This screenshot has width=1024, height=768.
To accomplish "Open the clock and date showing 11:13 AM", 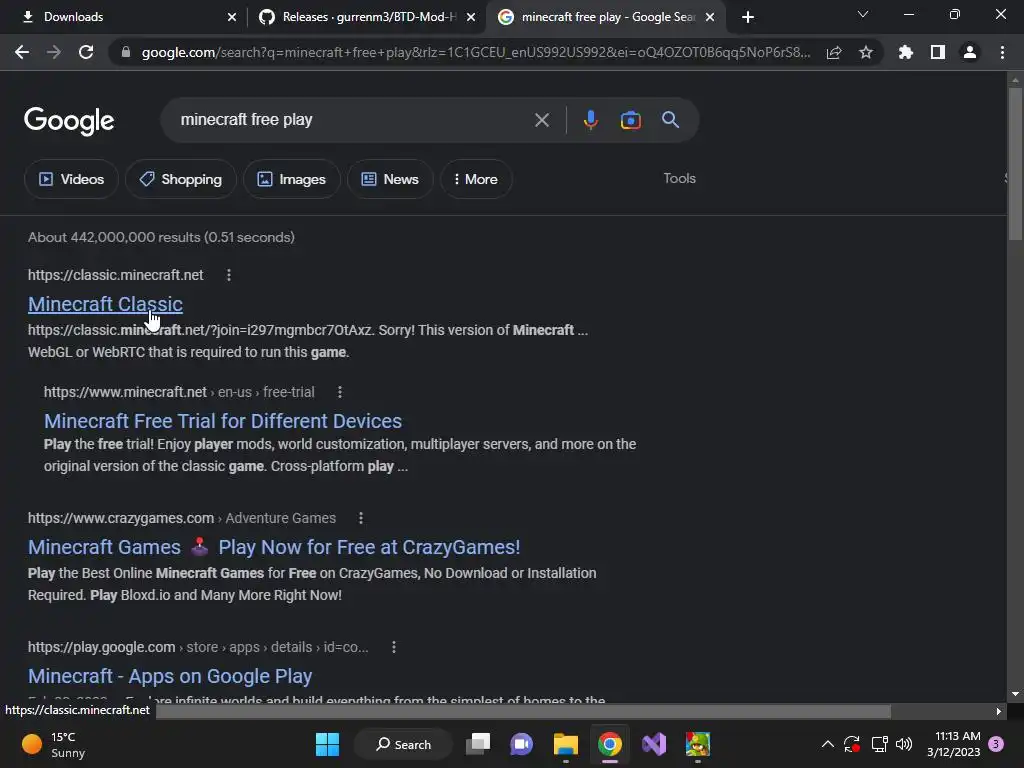I will [953, 744].
